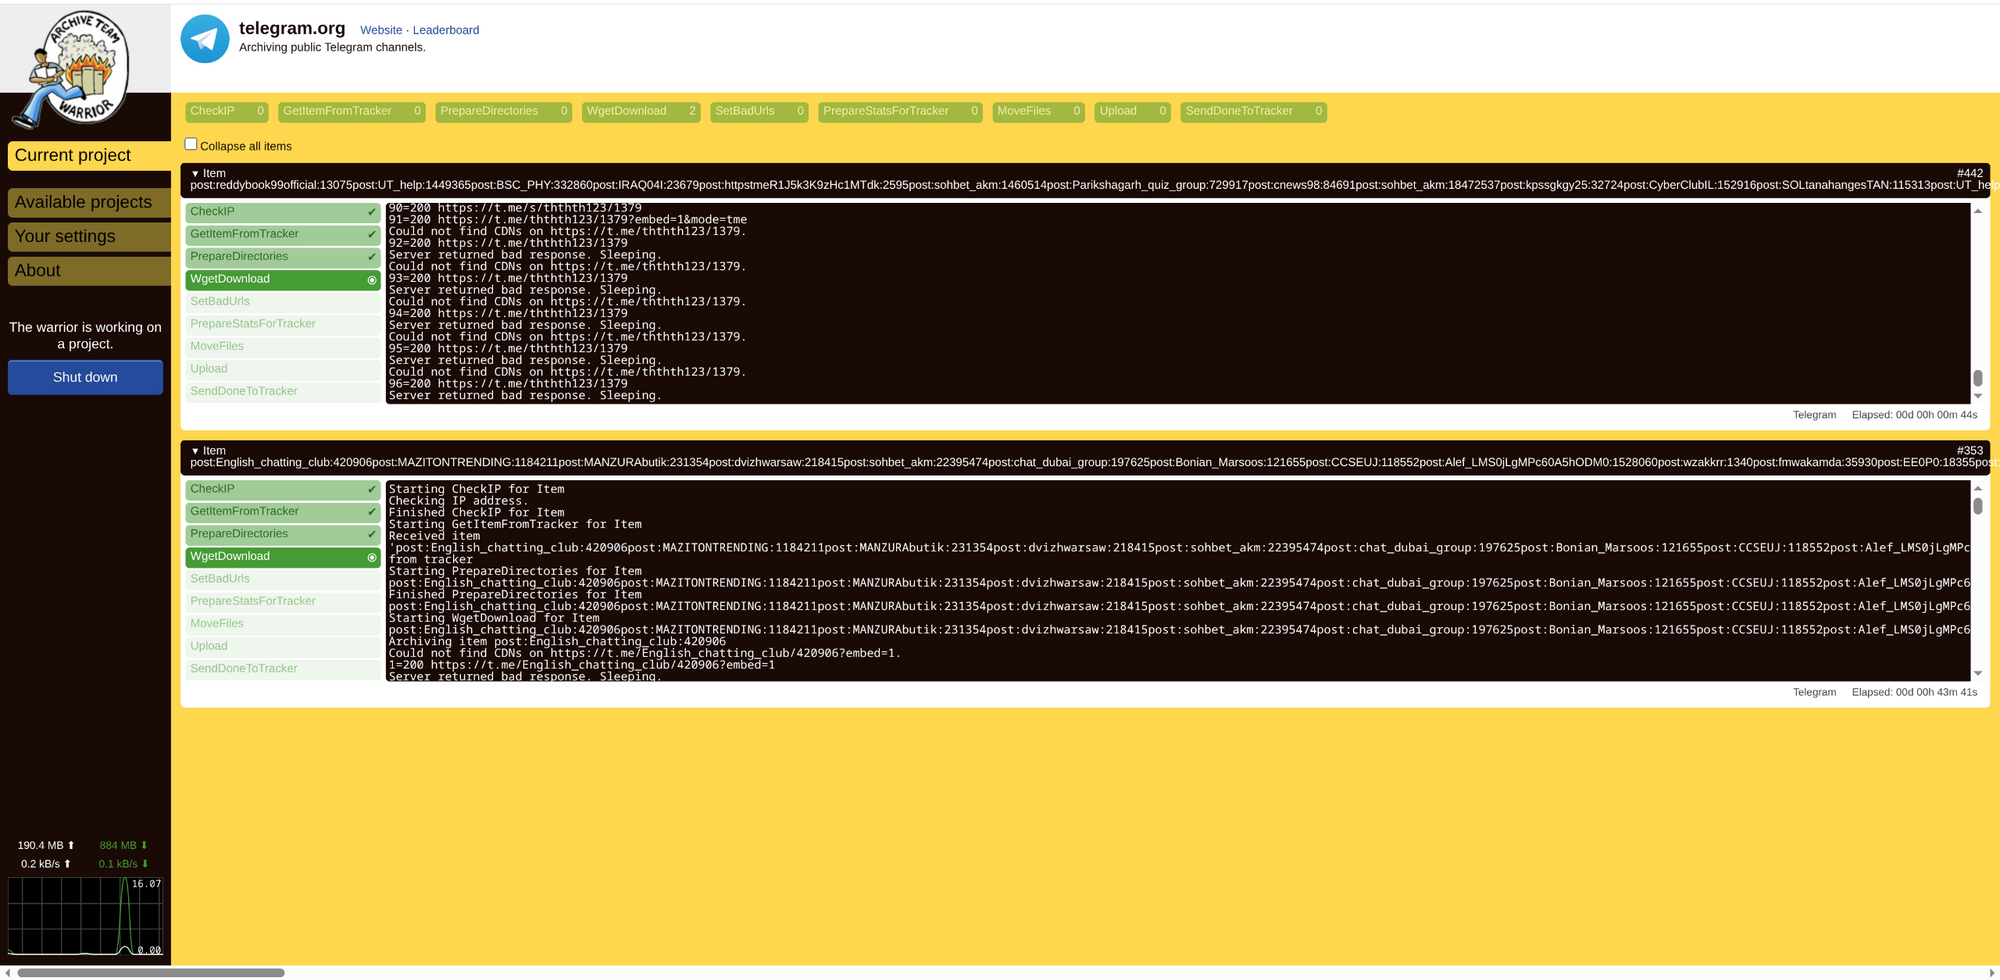Click 'Archiving public Telegram channels.' description
The width and height of the screenshot is (2000, 980).
[x=332, y=47]
